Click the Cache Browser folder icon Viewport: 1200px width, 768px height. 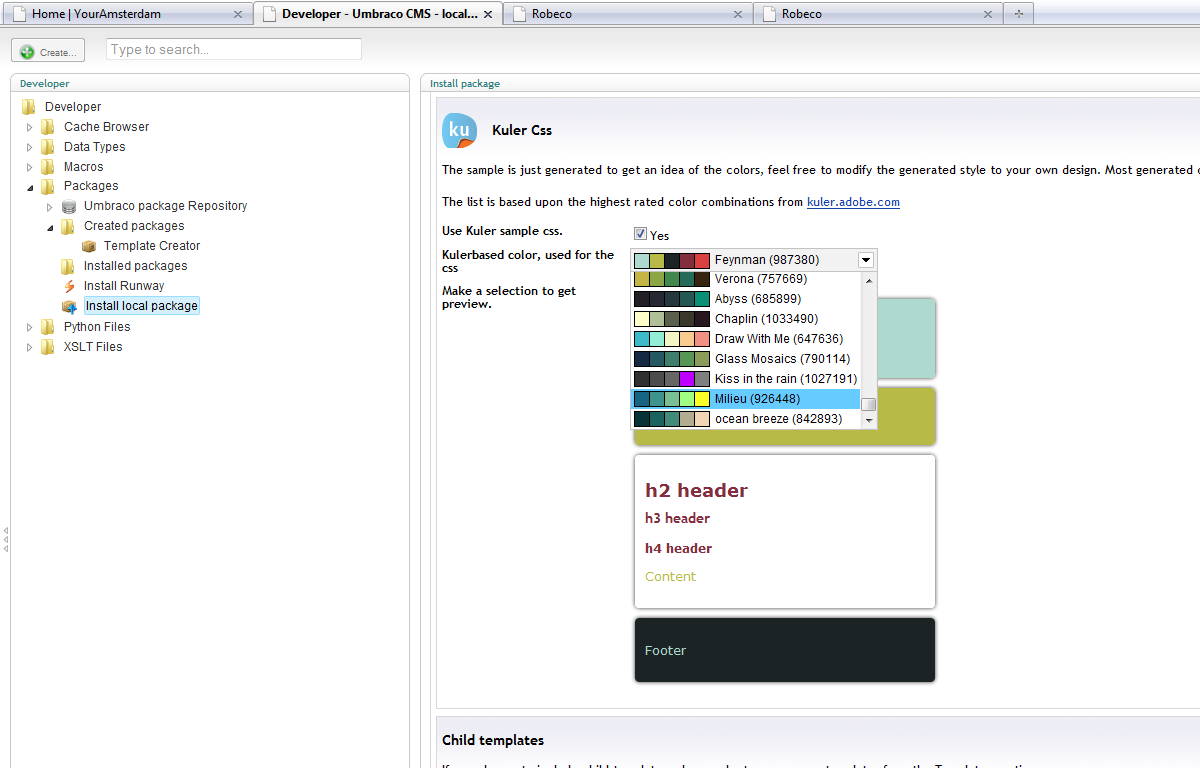click(48, 127)
